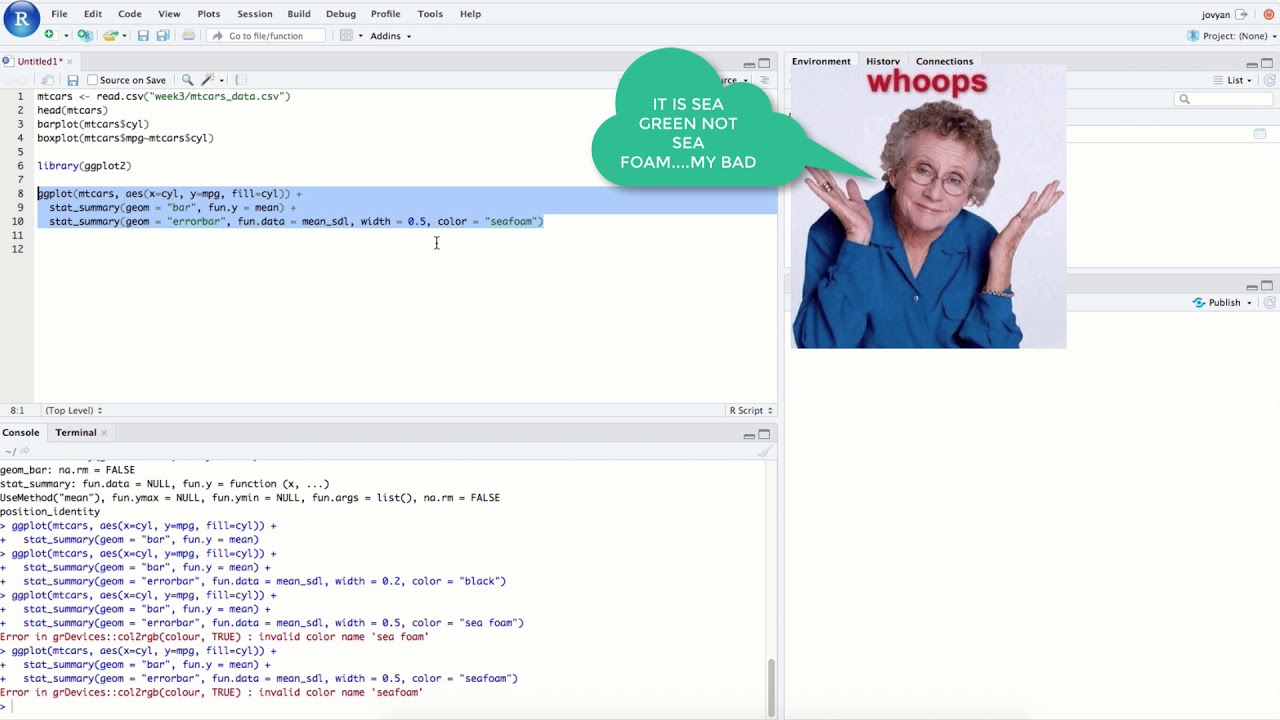
Task: Click the Create a Project icon
Action: (85, 35)
